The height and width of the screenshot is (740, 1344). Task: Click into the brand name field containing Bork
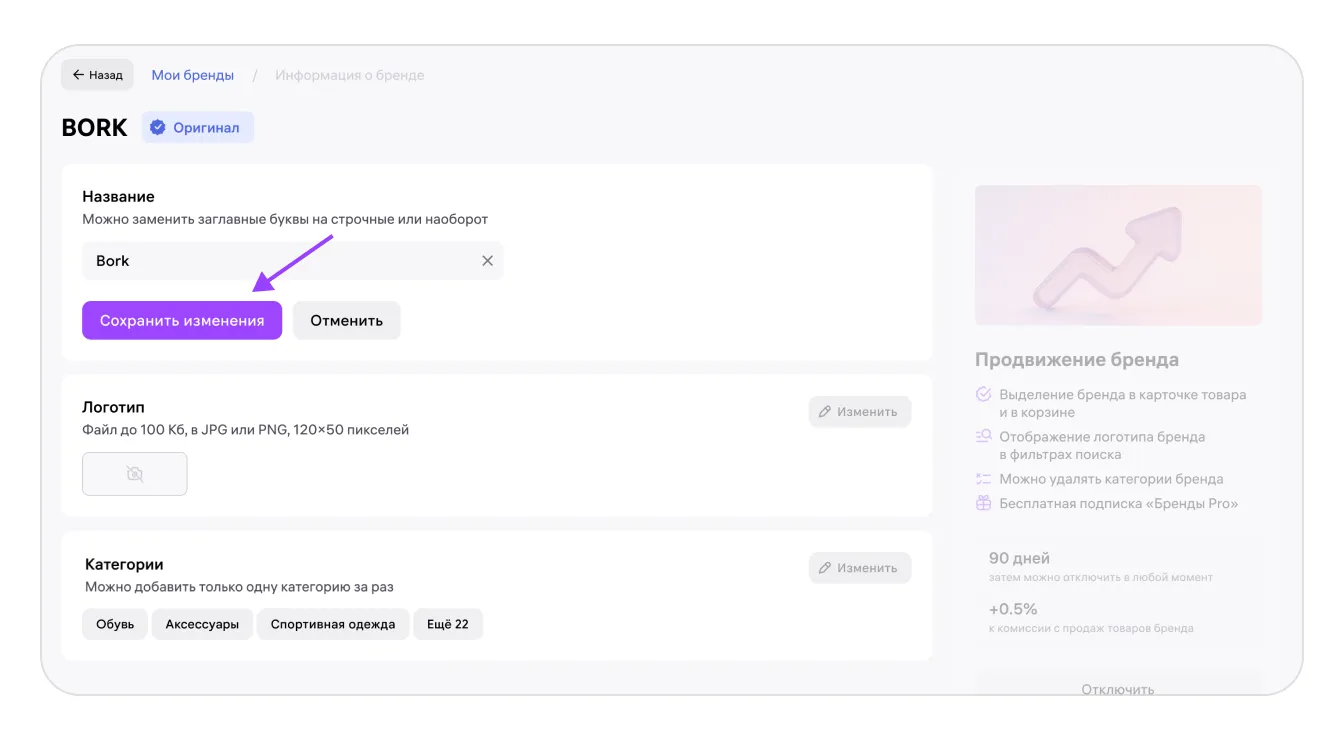click(292, 261)
